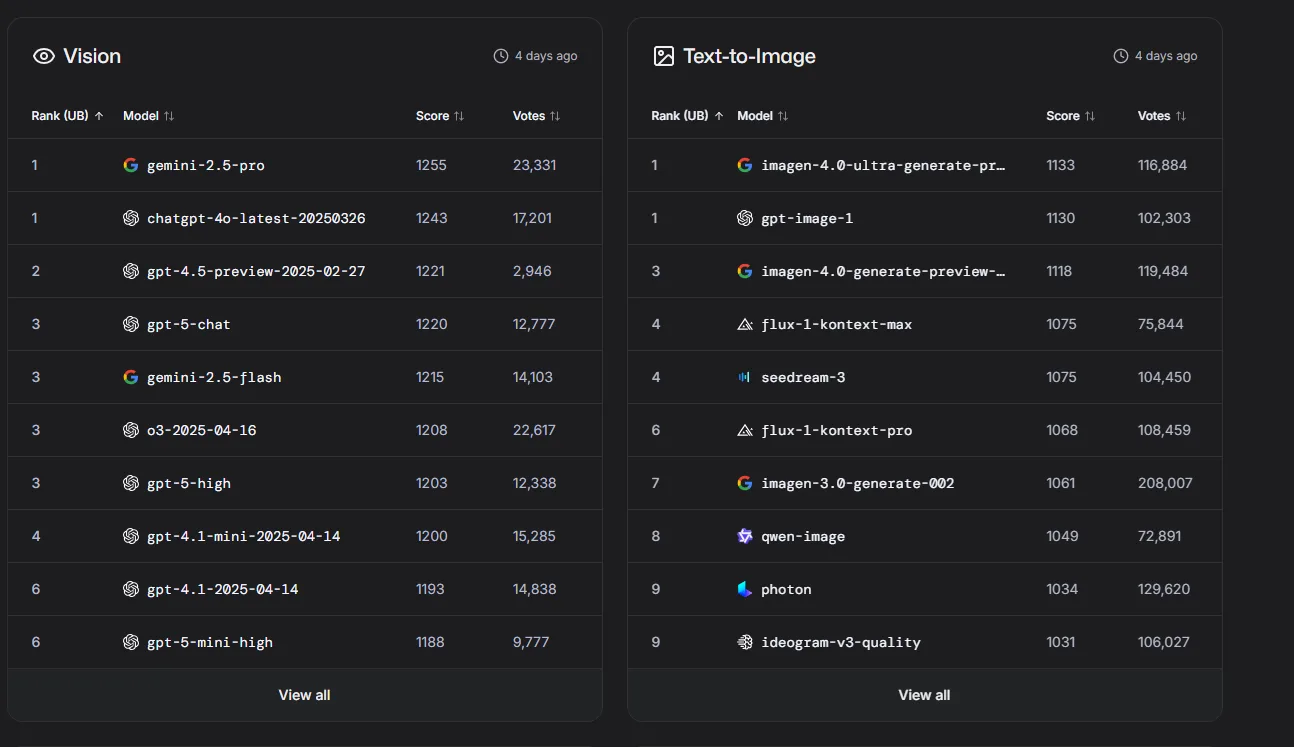Click the OpenAI icon beside chatgpt-4o-latest-20250326
Screen dimensions: 1294x747
[131, 218]
